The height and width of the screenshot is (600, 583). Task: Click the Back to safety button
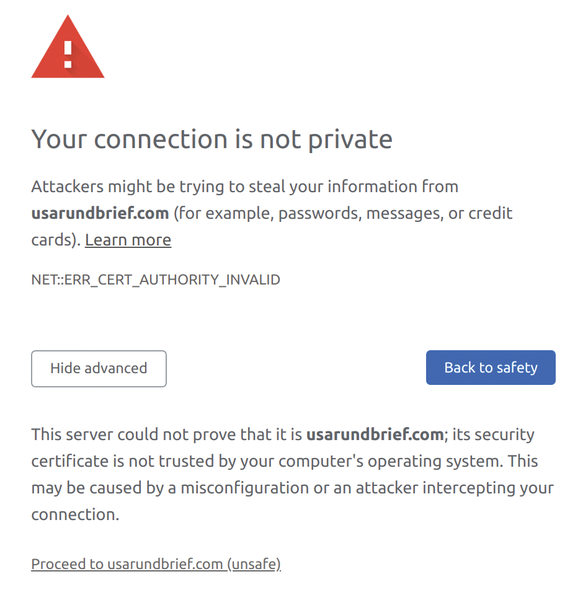491,367
